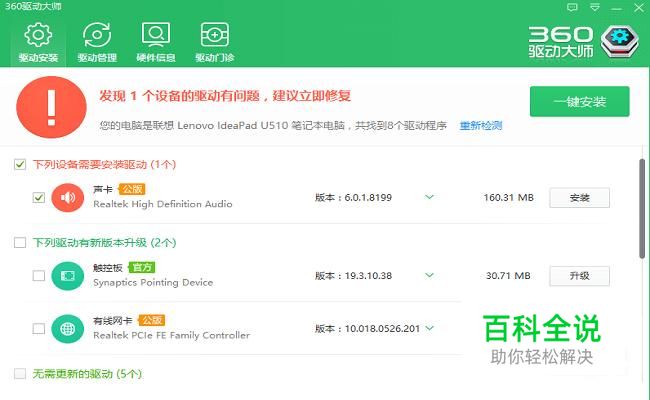The height and width of the screenshot is (400, 650).
Task: Click 安装 button for the sound card
Action: pos(580,198)
